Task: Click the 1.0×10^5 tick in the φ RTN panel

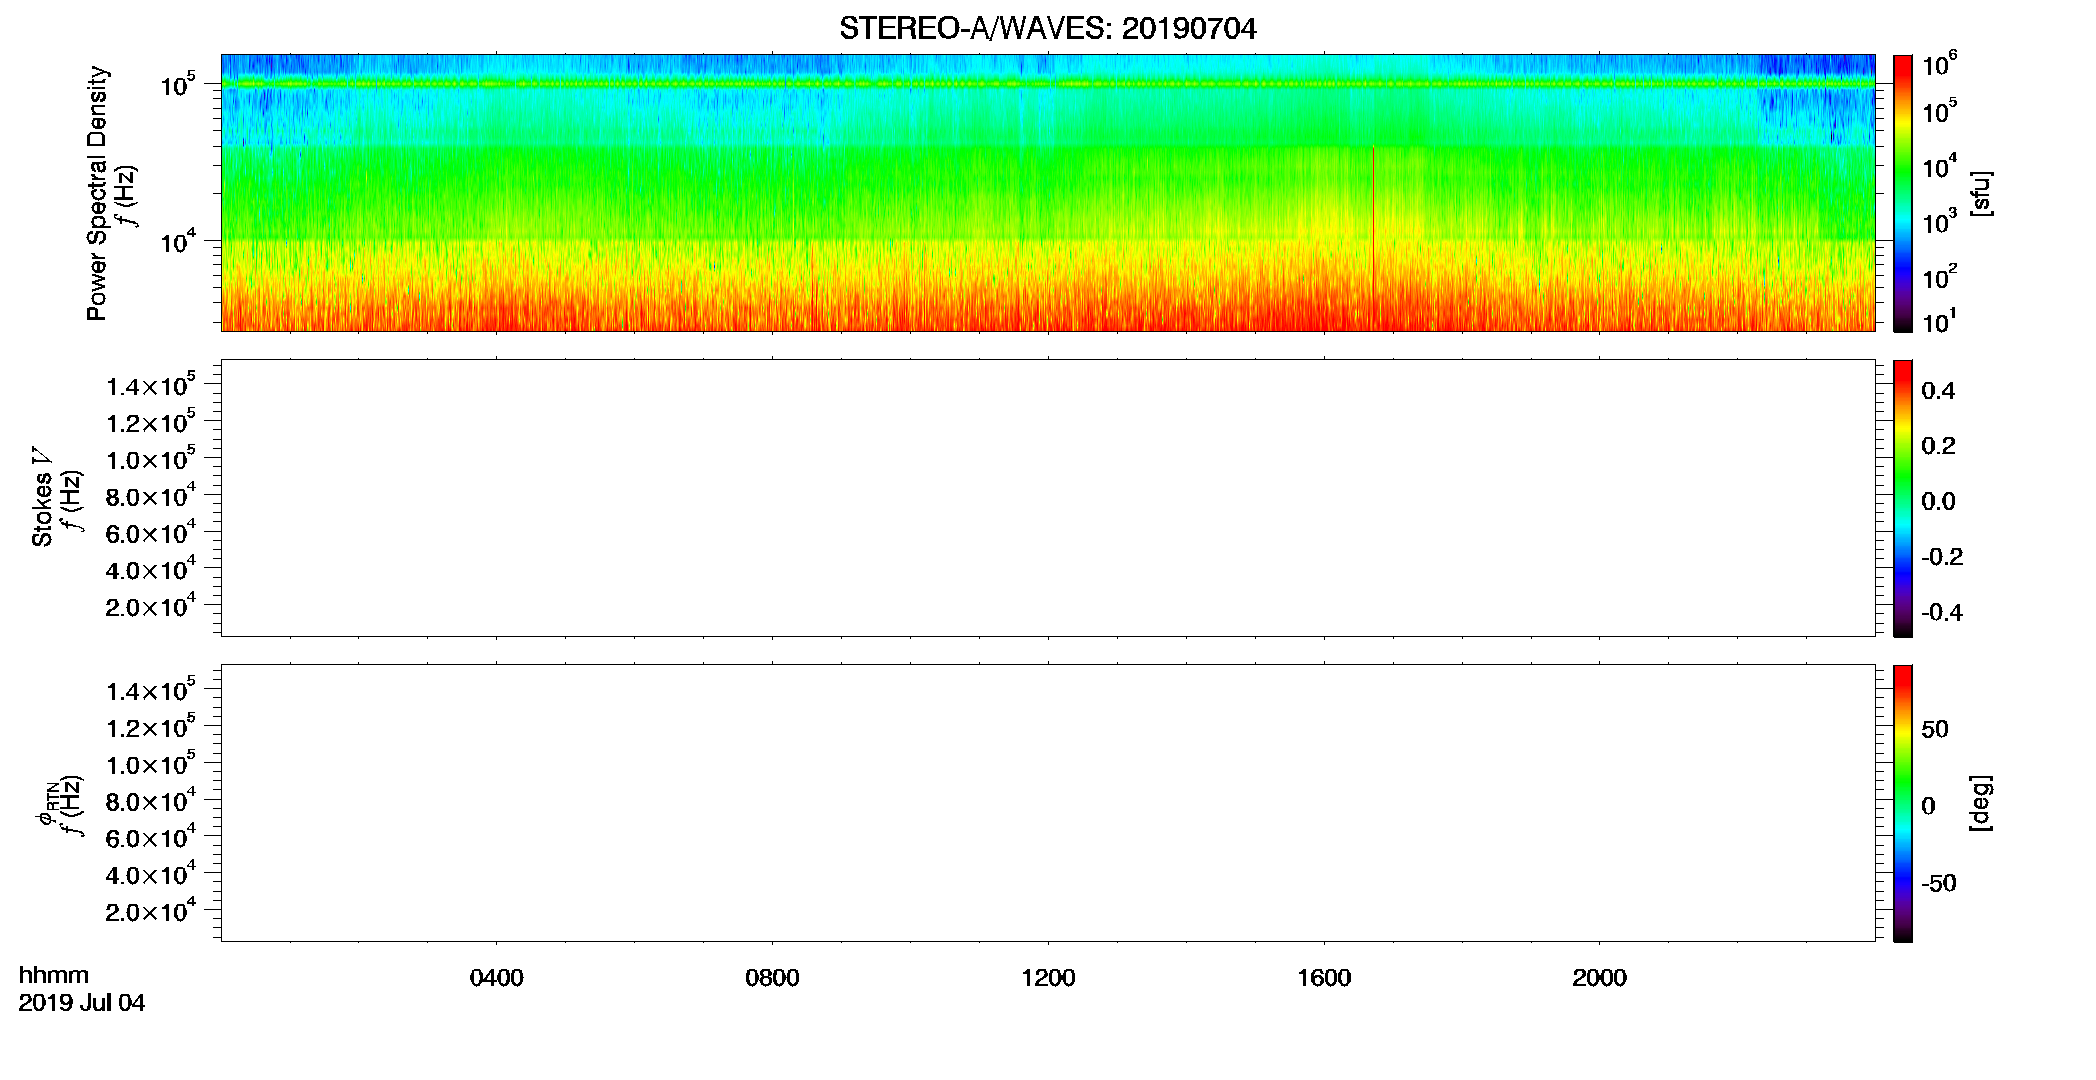Action: click(151, 765)
